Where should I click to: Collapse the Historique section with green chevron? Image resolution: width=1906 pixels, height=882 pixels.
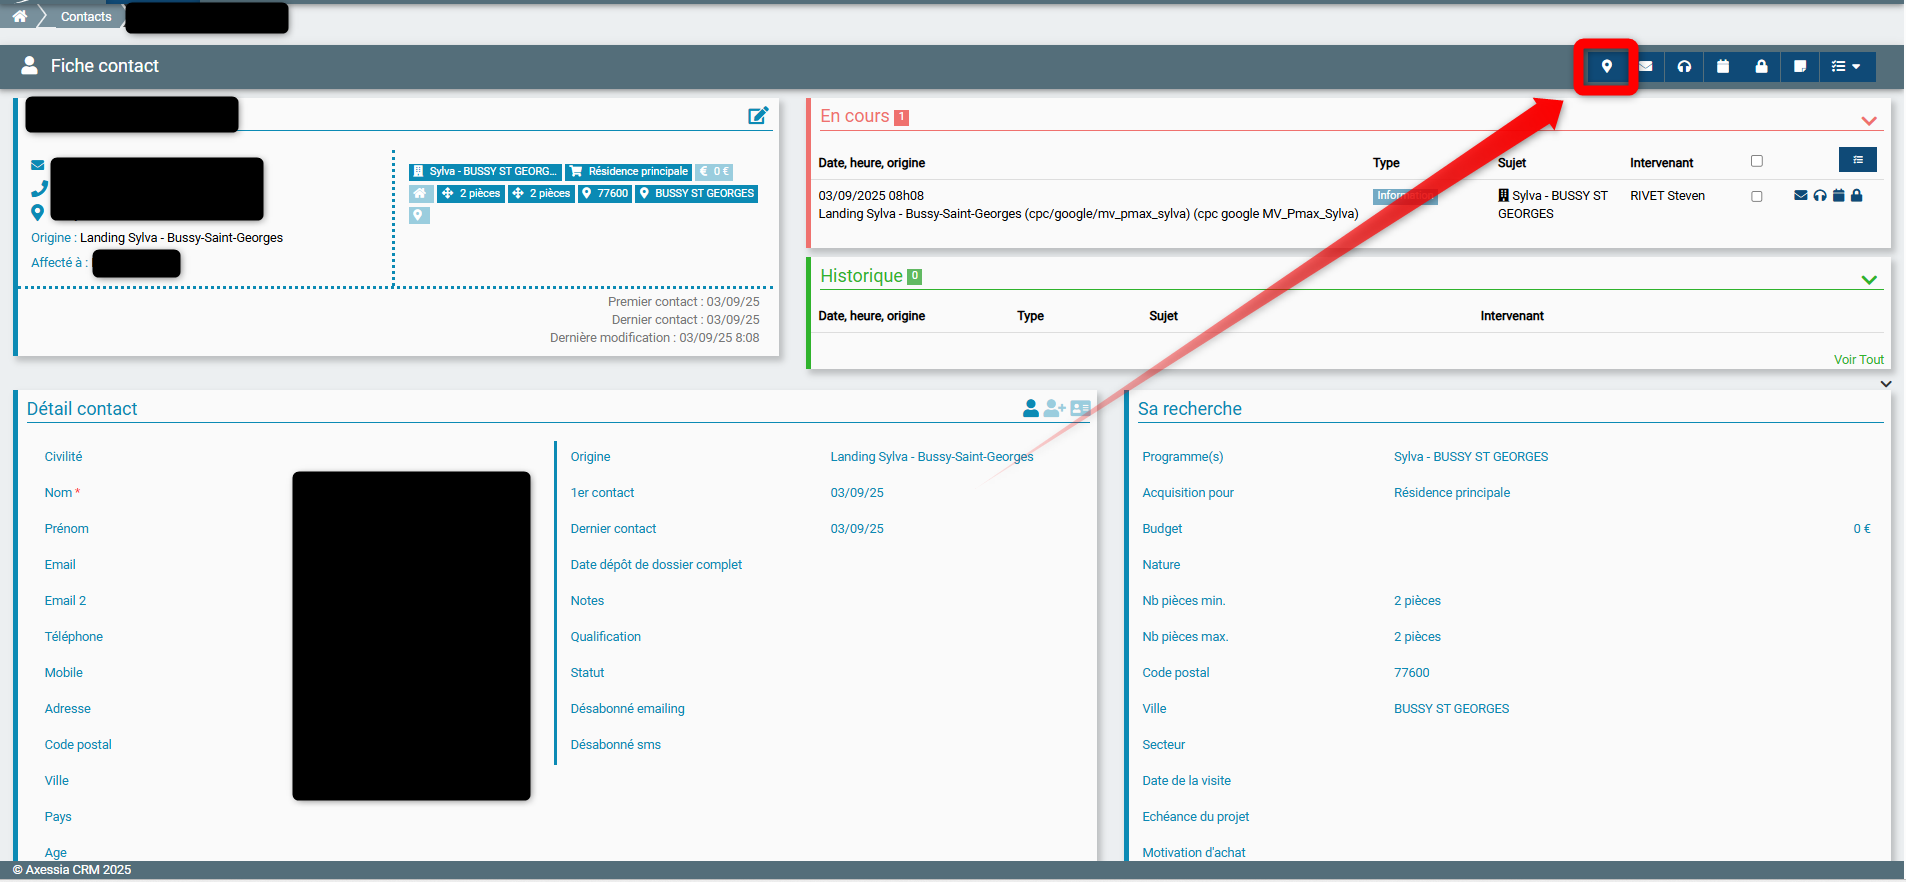1868,280
